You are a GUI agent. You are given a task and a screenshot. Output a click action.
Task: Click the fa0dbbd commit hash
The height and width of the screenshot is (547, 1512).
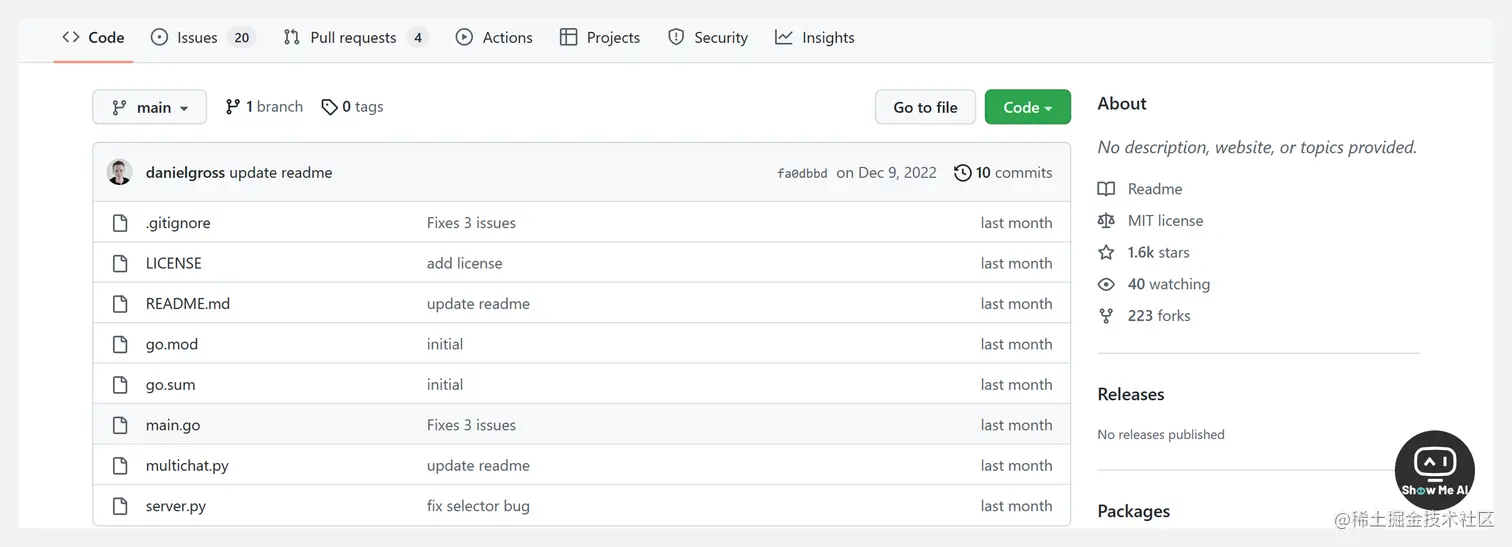802,173
